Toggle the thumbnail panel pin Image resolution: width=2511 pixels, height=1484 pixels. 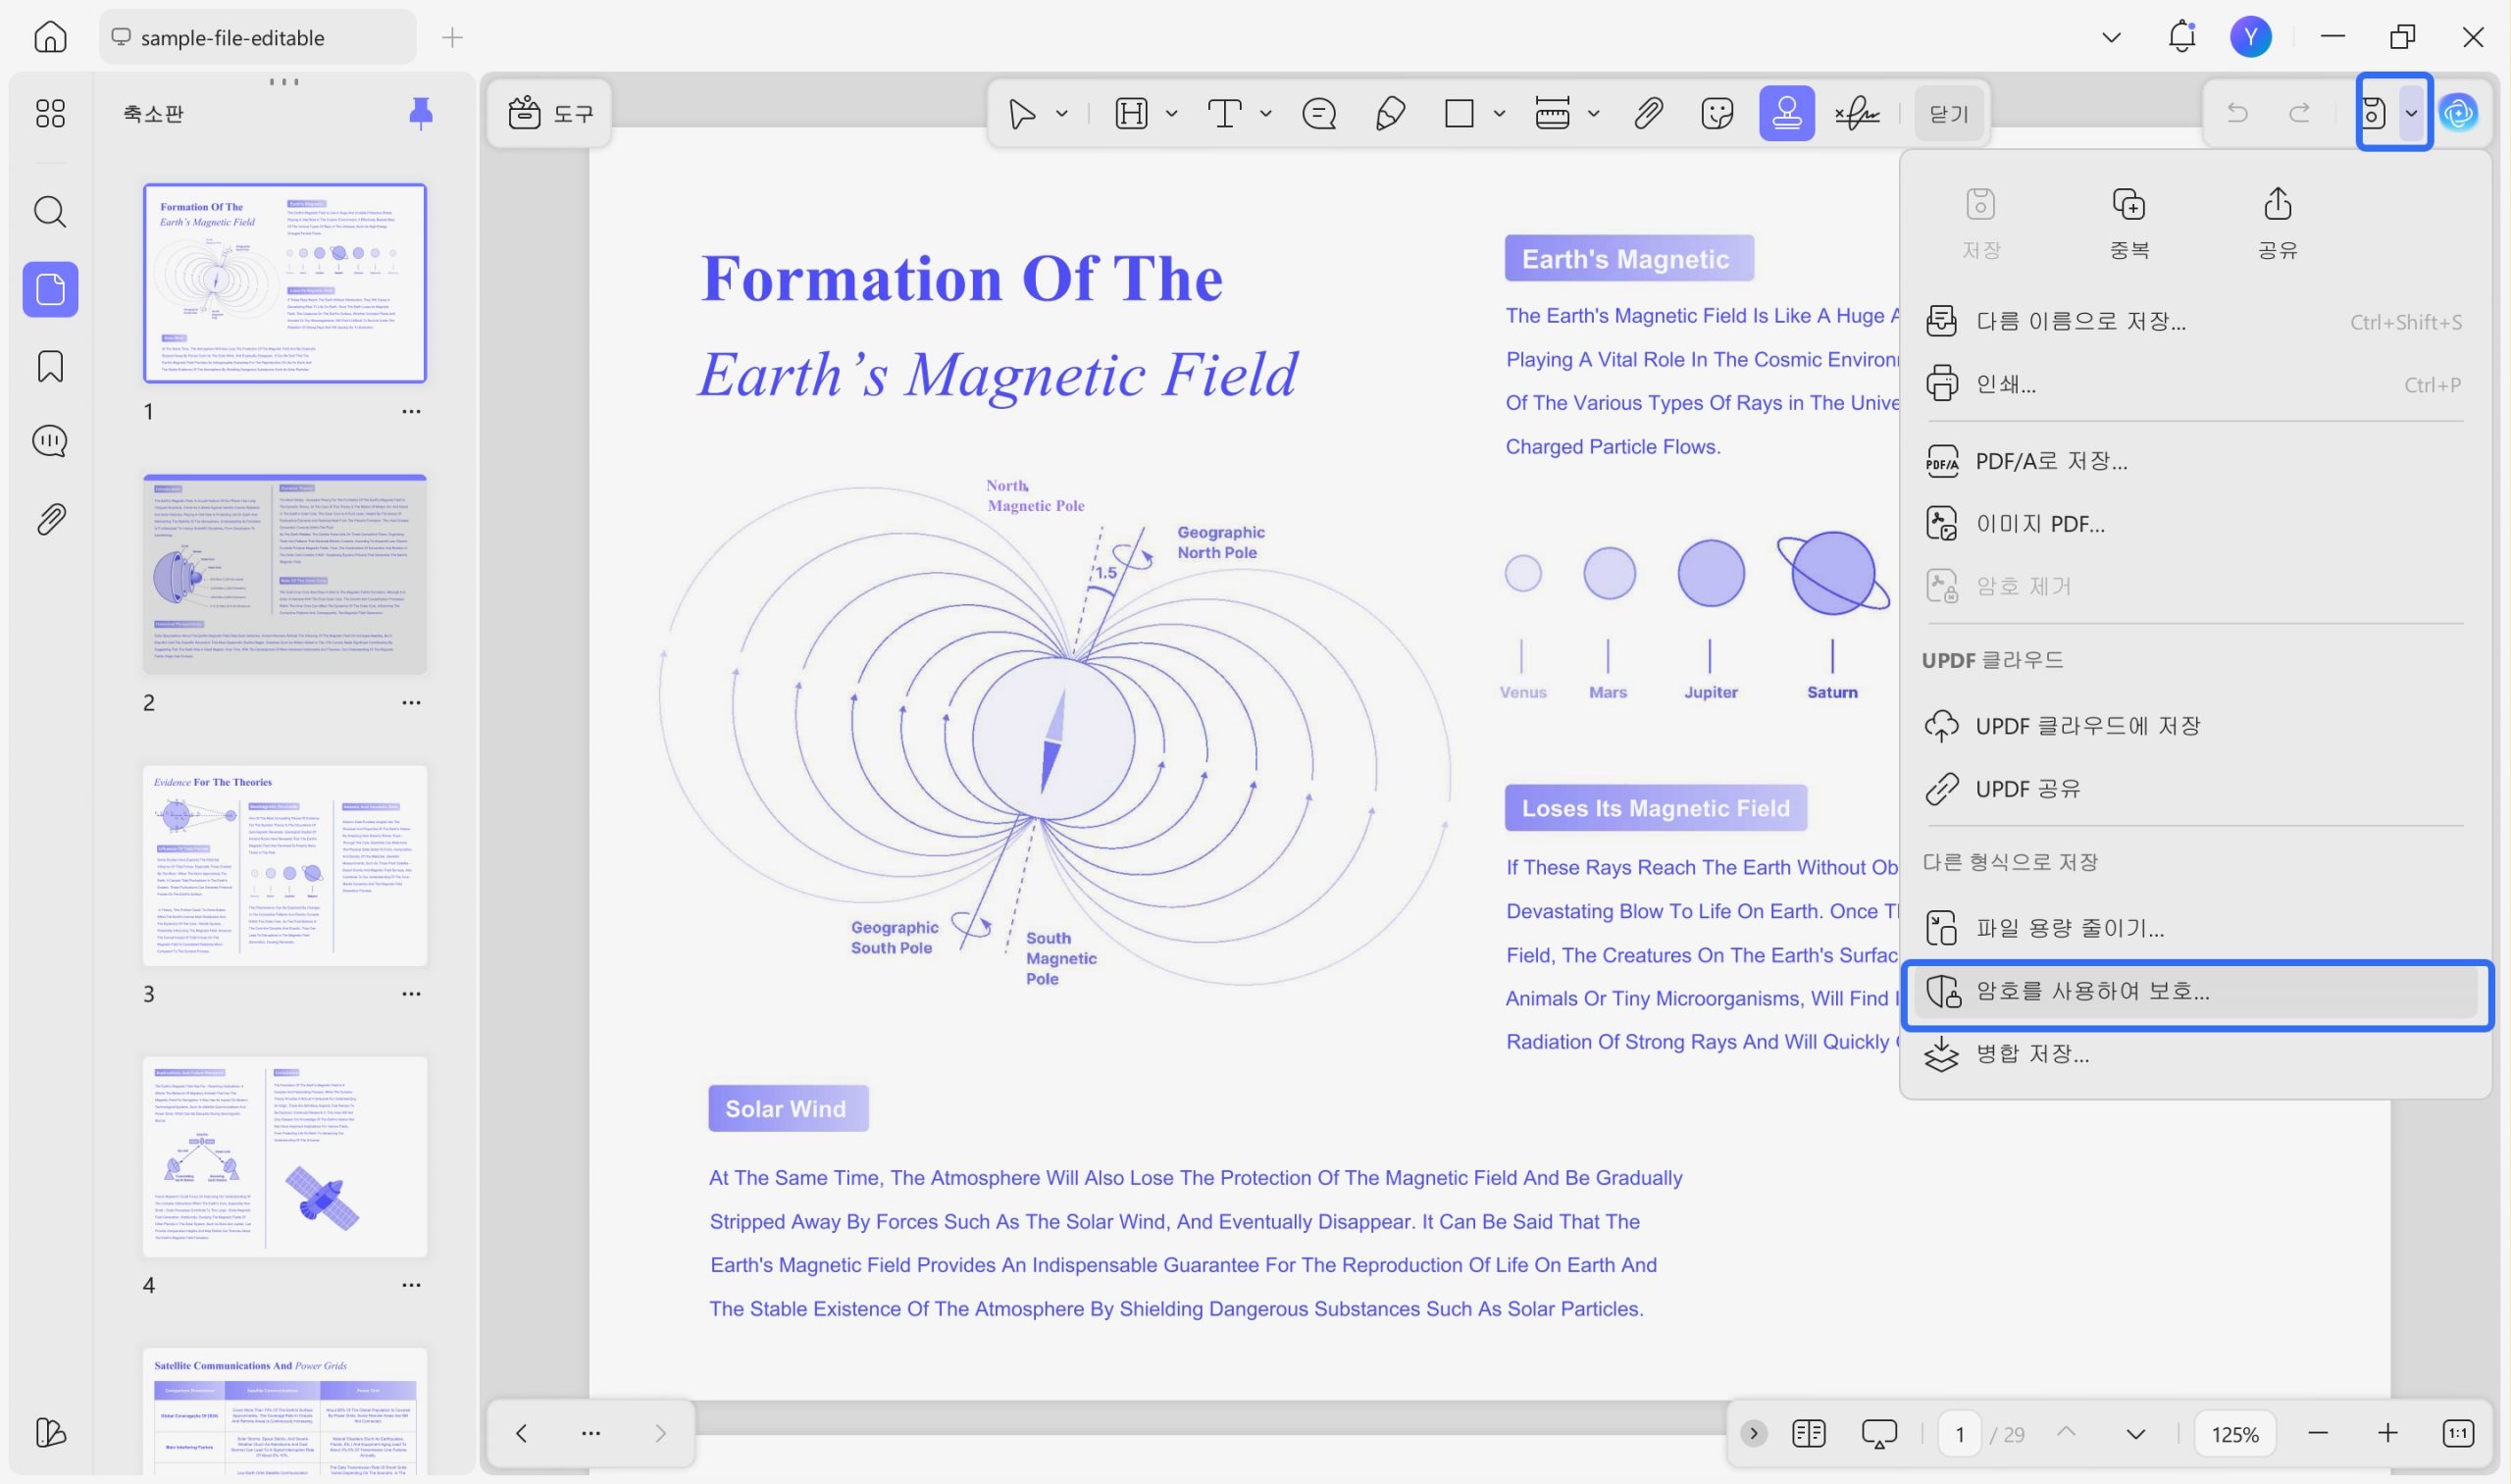tap(420, 113)
